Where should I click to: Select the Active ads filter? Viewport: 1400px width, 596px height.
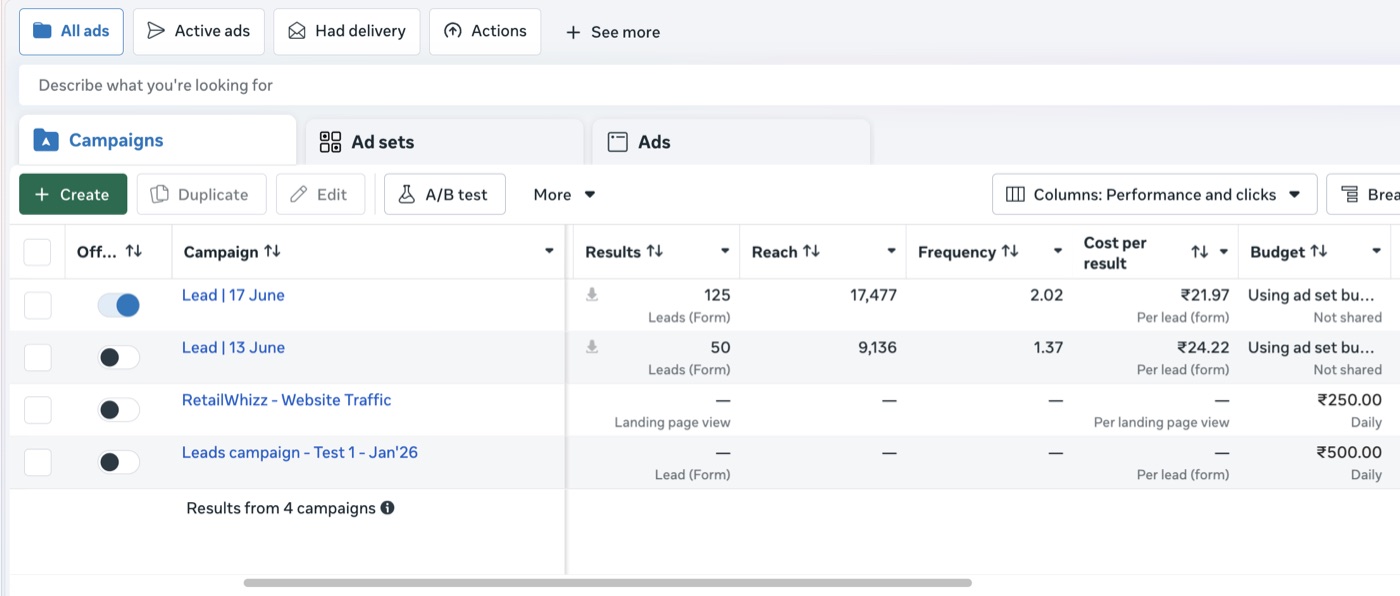coord(199,31)
